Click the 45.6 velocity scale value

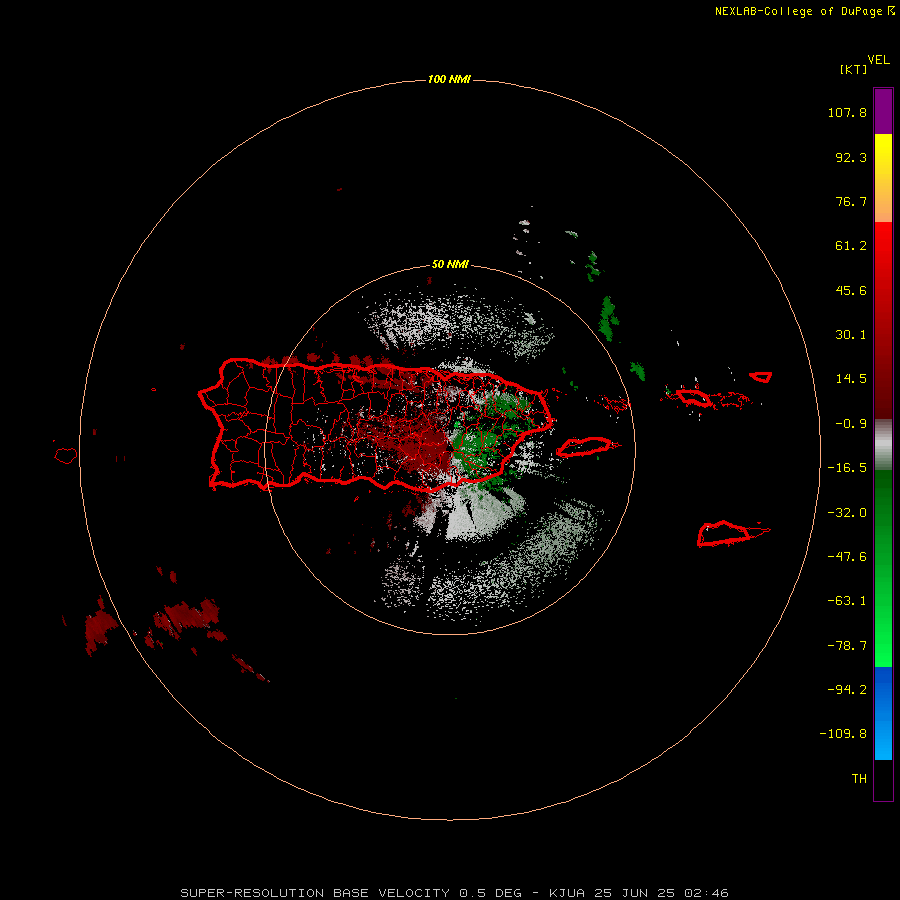(x=851, y=290)
